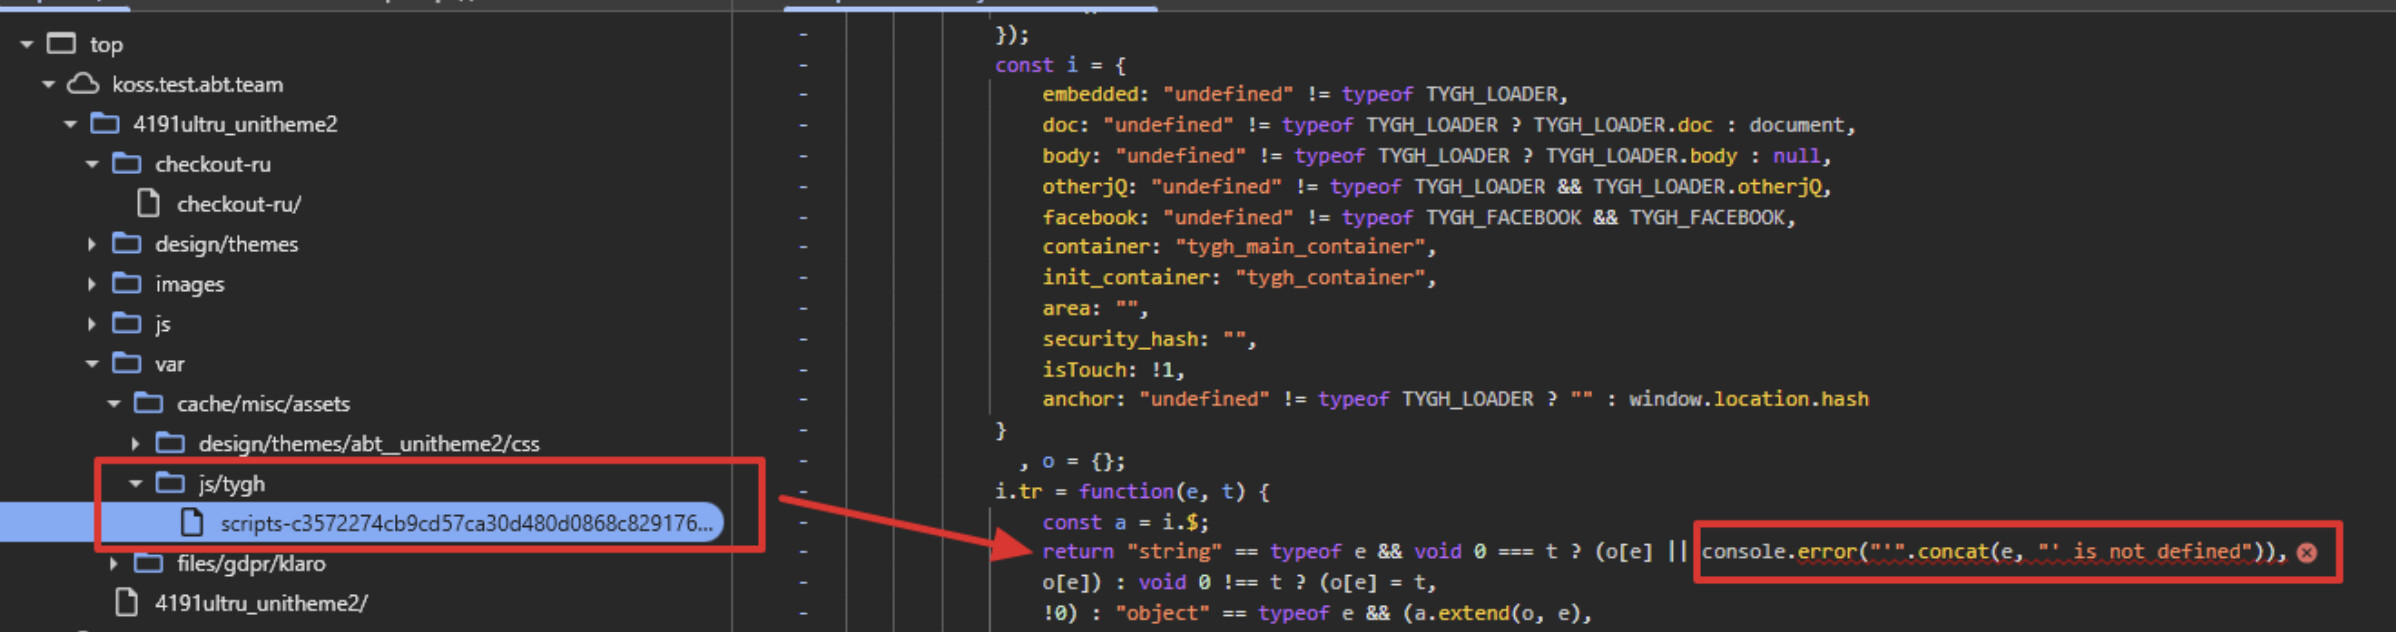The height and width of the screenshot is (632, 2396).
Task: Click the cloud icon beside koss.test.abt.team
Action: click(83, 84)
